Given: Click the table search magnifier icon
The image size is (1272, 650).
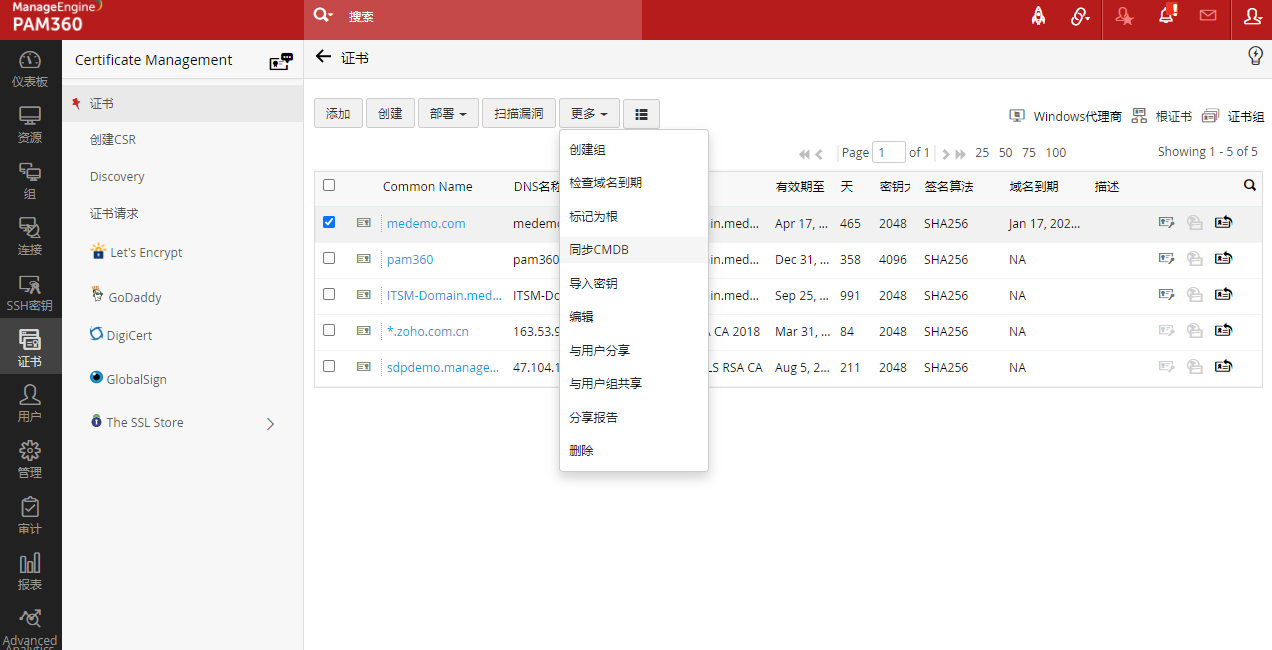Looking at the screenshot, I should coord(1249,185).
